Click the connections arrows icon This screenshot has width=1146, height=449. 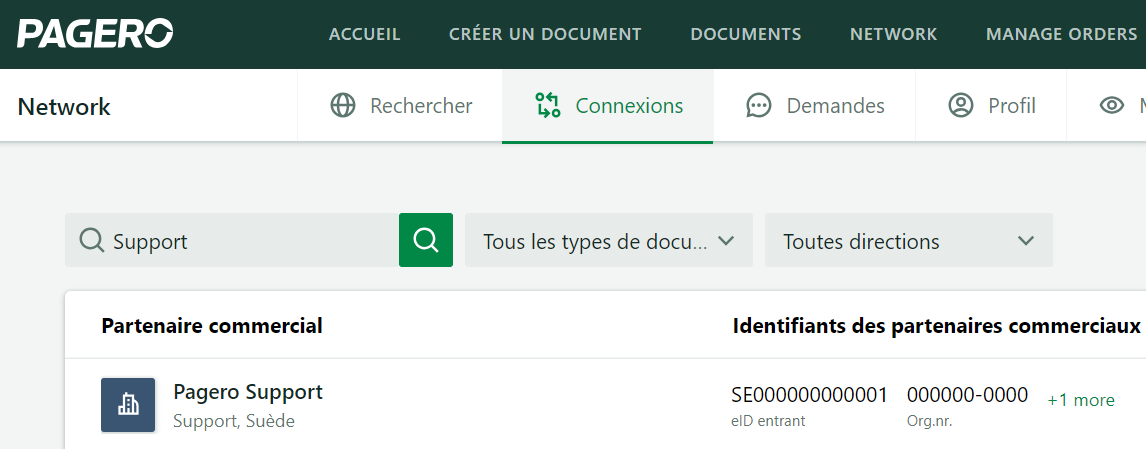[x=547, y=105]
